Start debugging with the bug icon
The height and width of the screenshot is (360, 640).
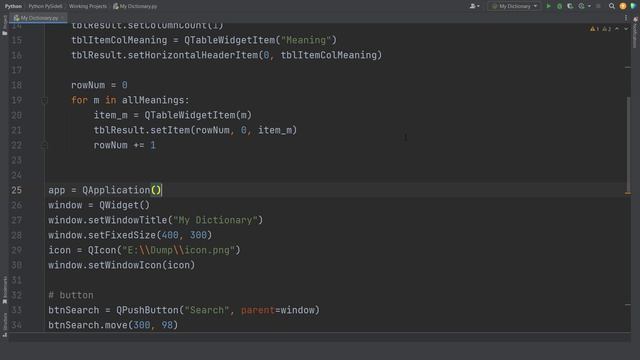[560, 6]
